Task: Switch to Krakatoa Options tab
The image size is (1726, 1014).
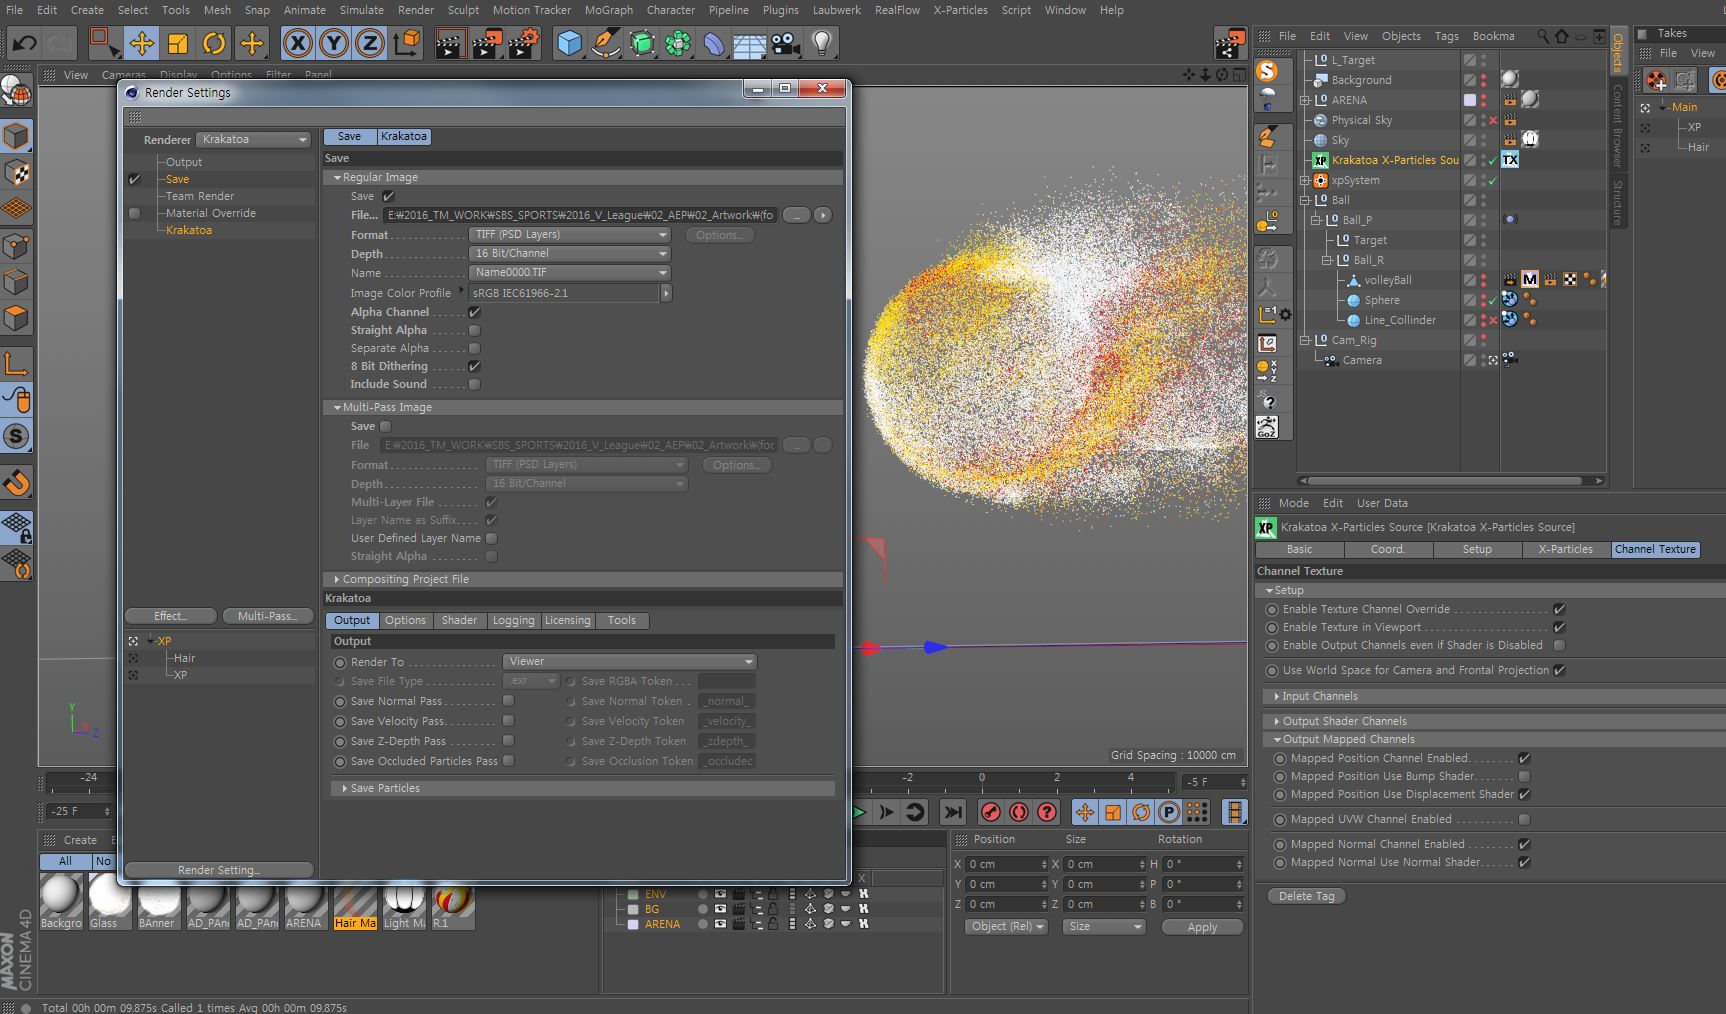Action: 405,620
